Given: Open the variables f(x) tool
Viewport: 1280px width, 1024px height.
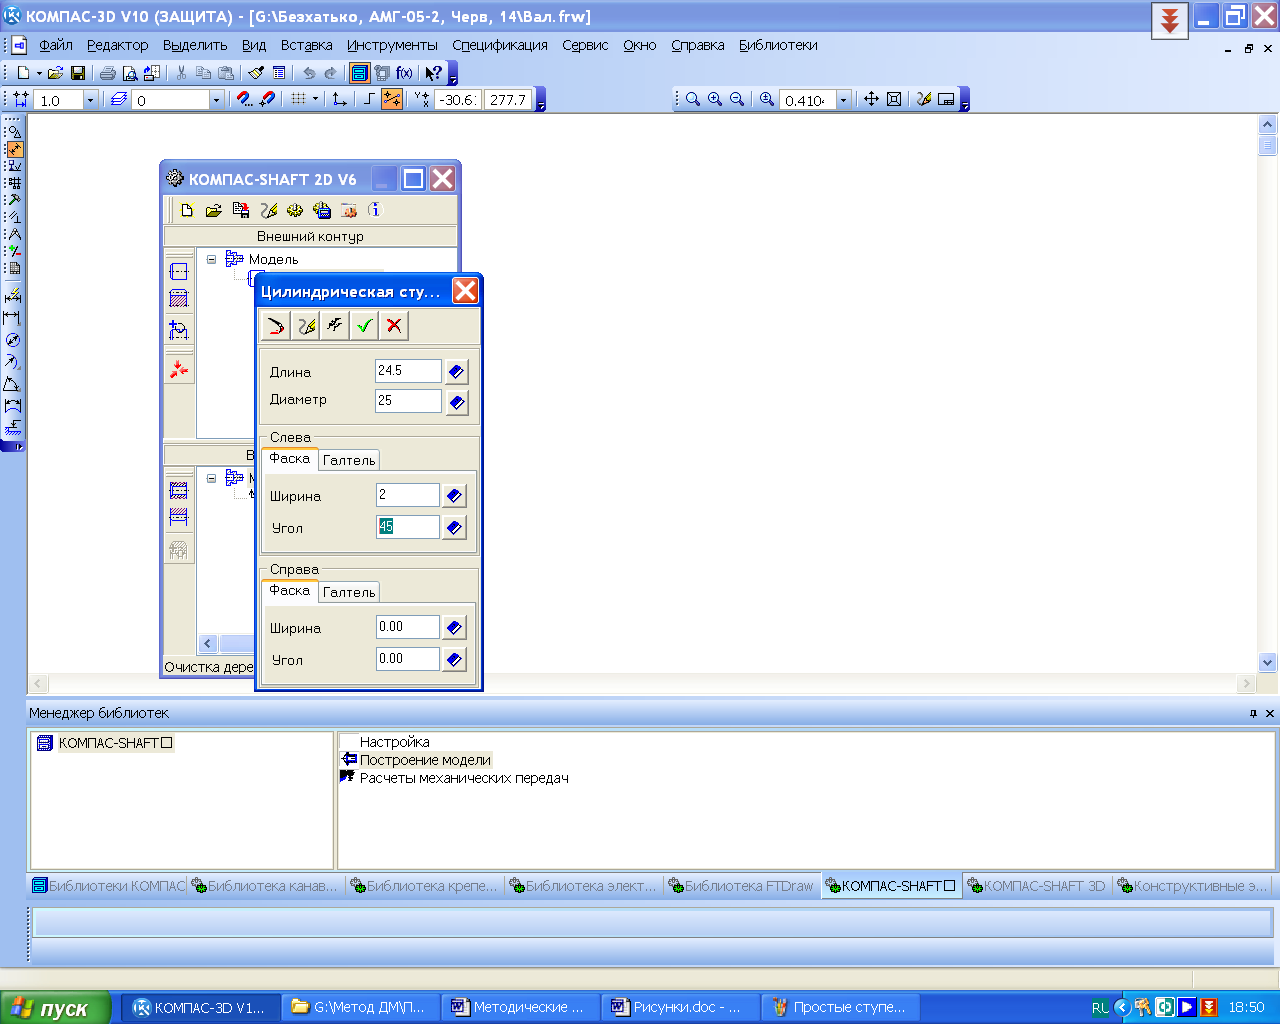Looking at the screenshot, I should pyautogui.click(x=404, y=73).
